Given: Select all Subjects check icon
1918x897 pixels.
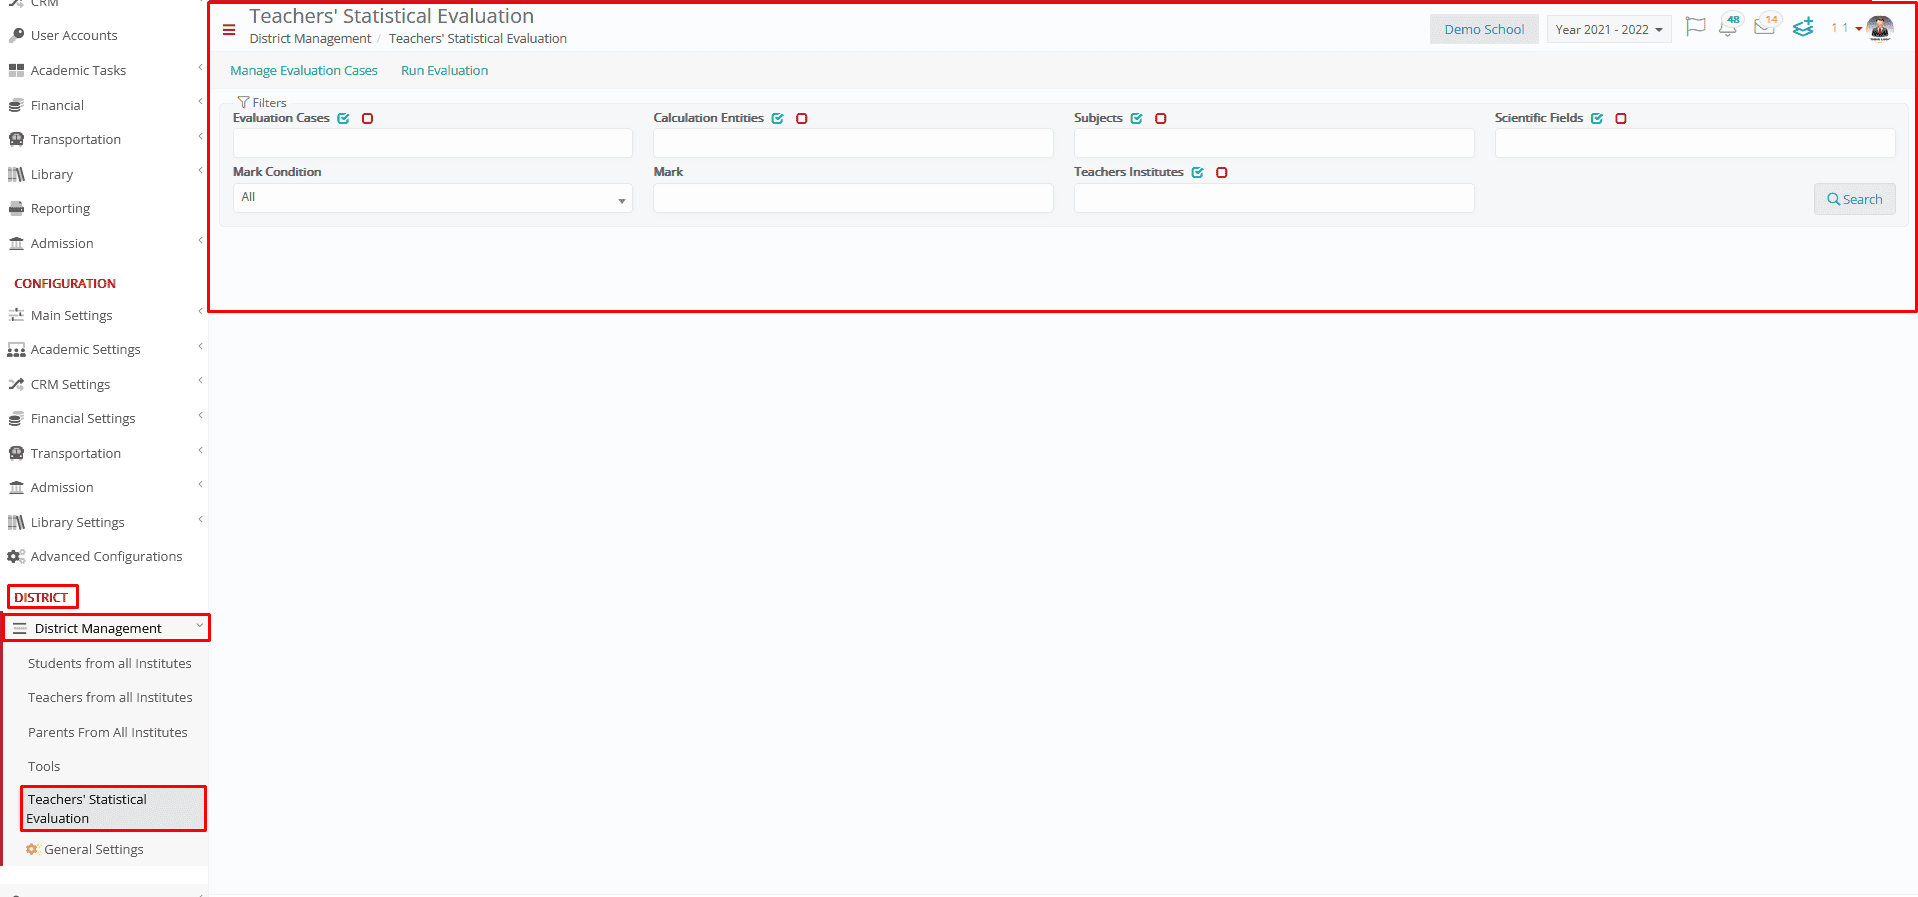Looking at the screenshot, I should [x=1136, y=118].
